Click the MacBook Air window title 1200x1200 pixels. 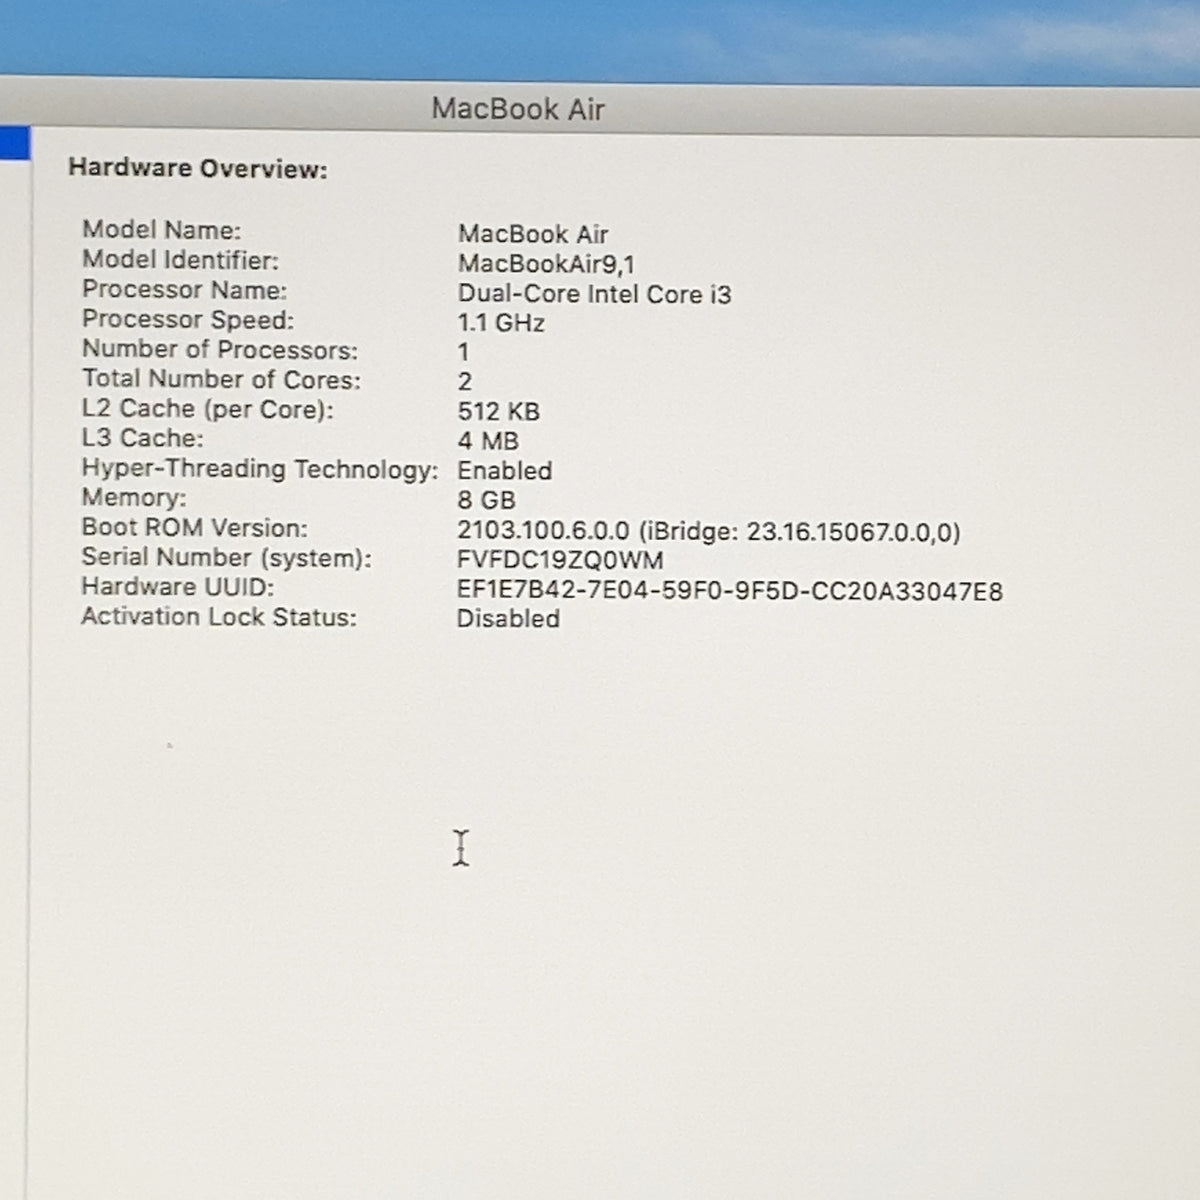[518, 109]
